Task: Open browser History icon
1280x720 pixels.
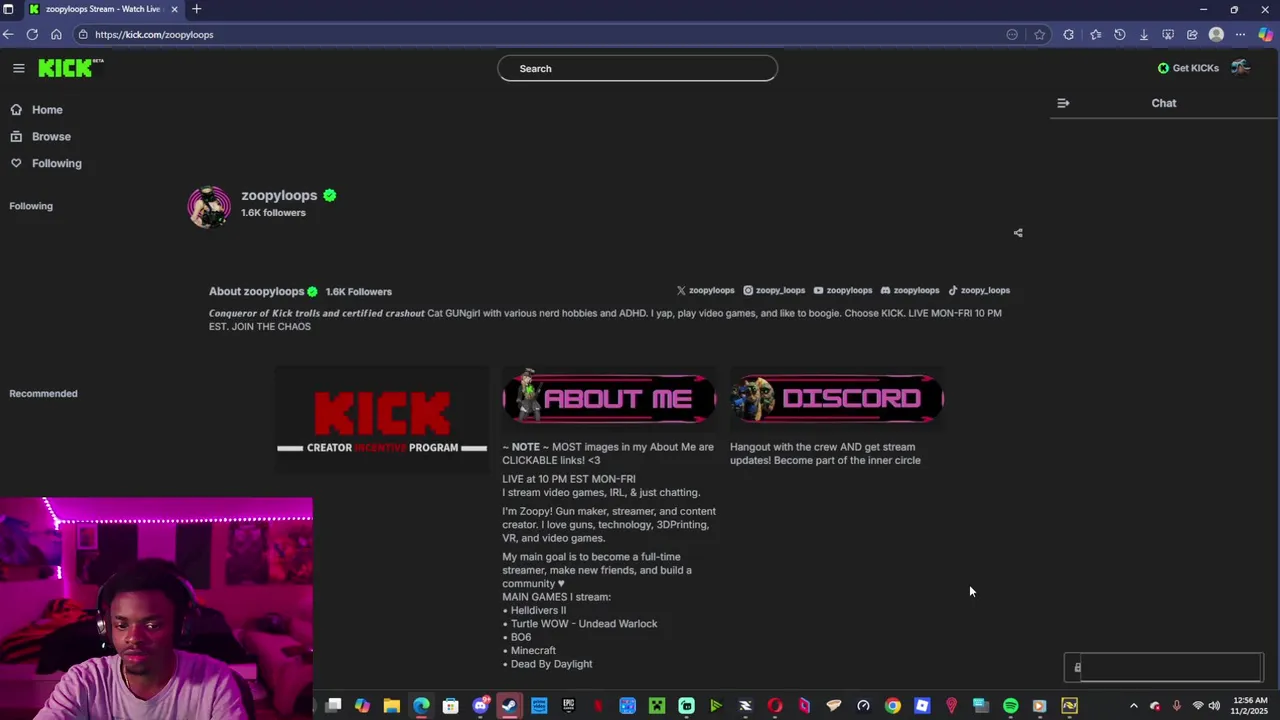Action: click(x=1119, y=34)
